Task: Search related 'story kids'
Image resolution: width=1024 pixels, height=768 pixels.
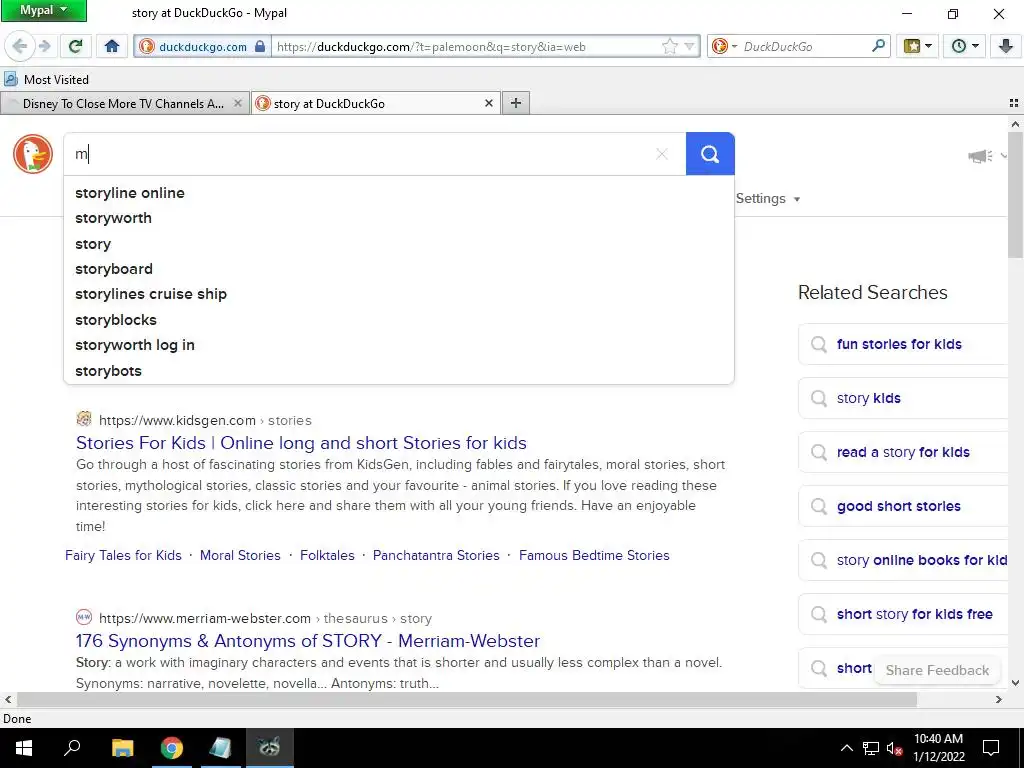Action: (903, 398)
